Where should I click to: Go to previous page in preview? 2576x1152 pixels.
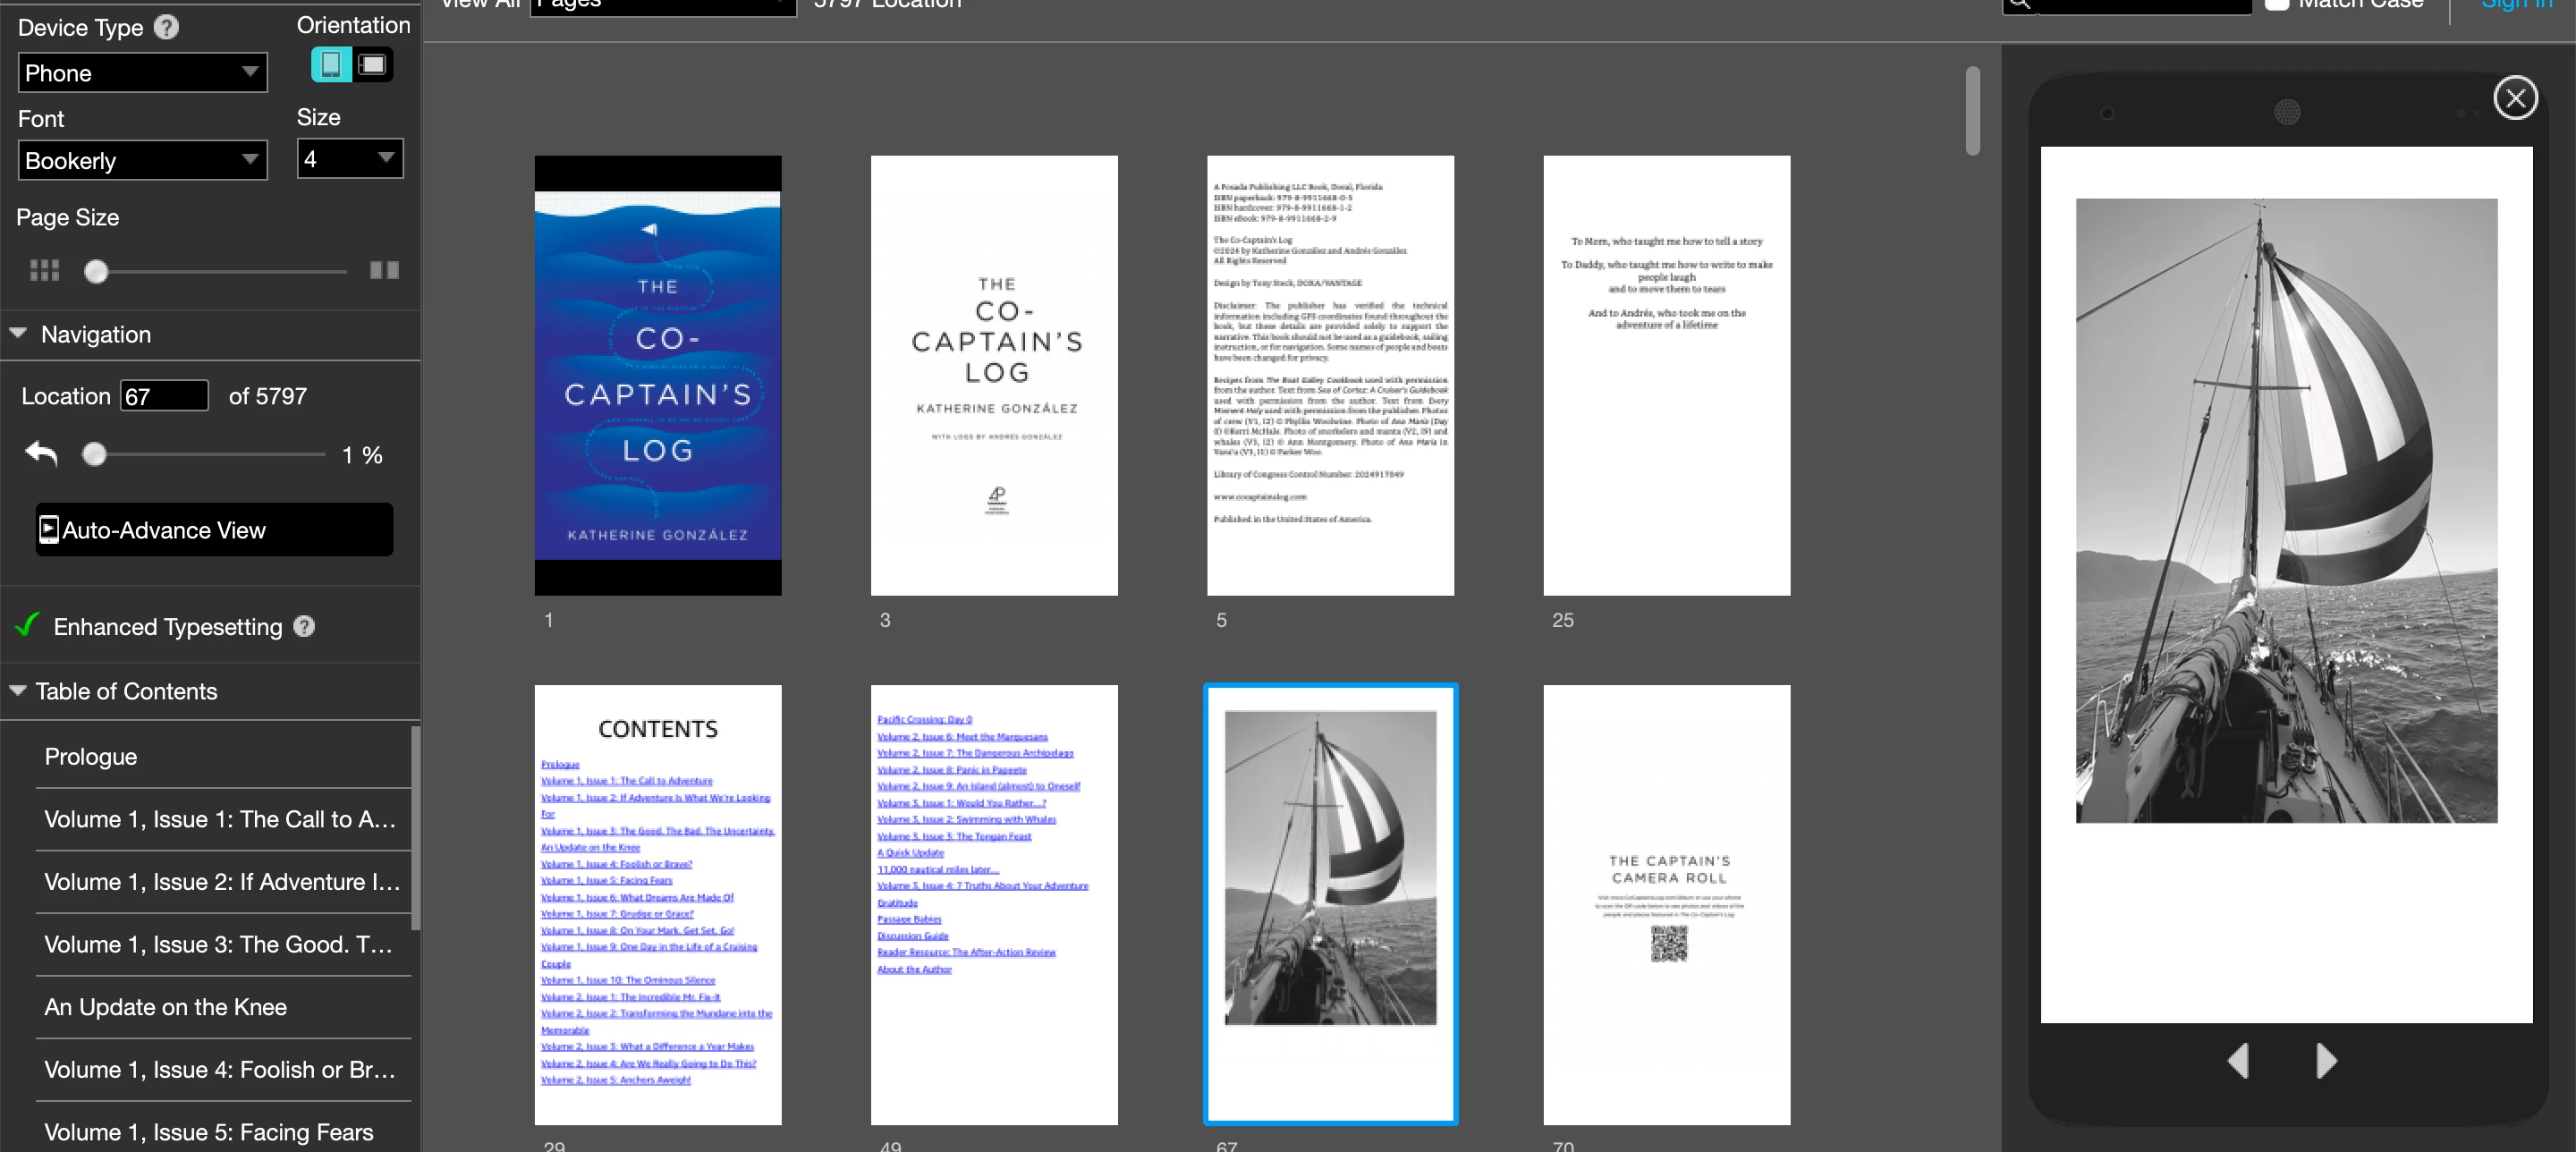(x=2238, y=1060)
